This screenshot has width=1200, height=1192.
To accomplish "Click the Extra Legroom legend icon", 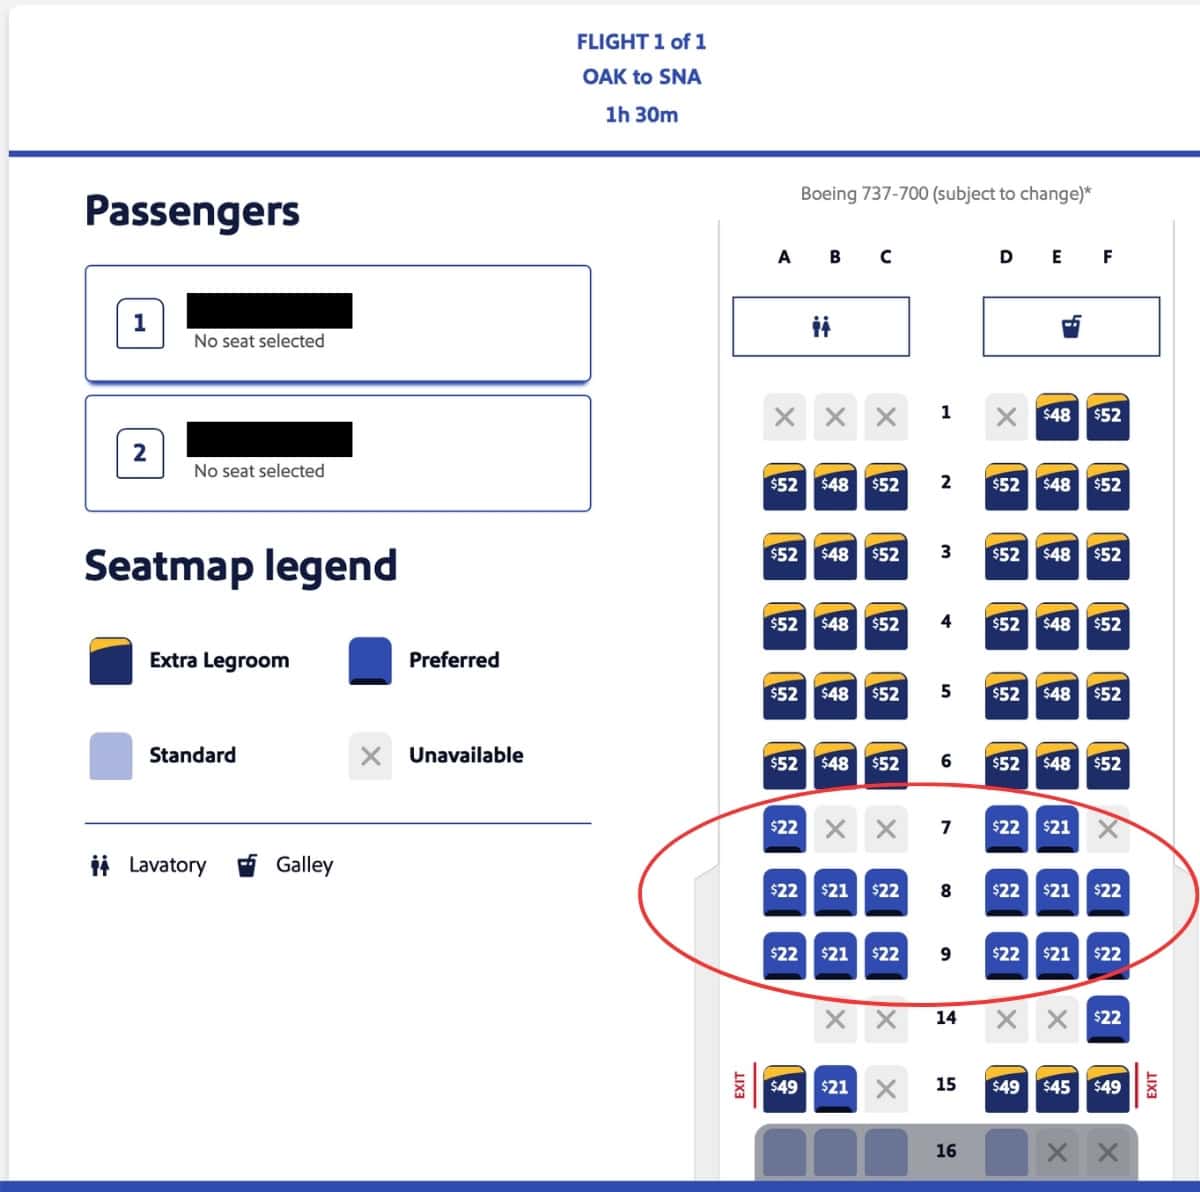I will 110,661.
